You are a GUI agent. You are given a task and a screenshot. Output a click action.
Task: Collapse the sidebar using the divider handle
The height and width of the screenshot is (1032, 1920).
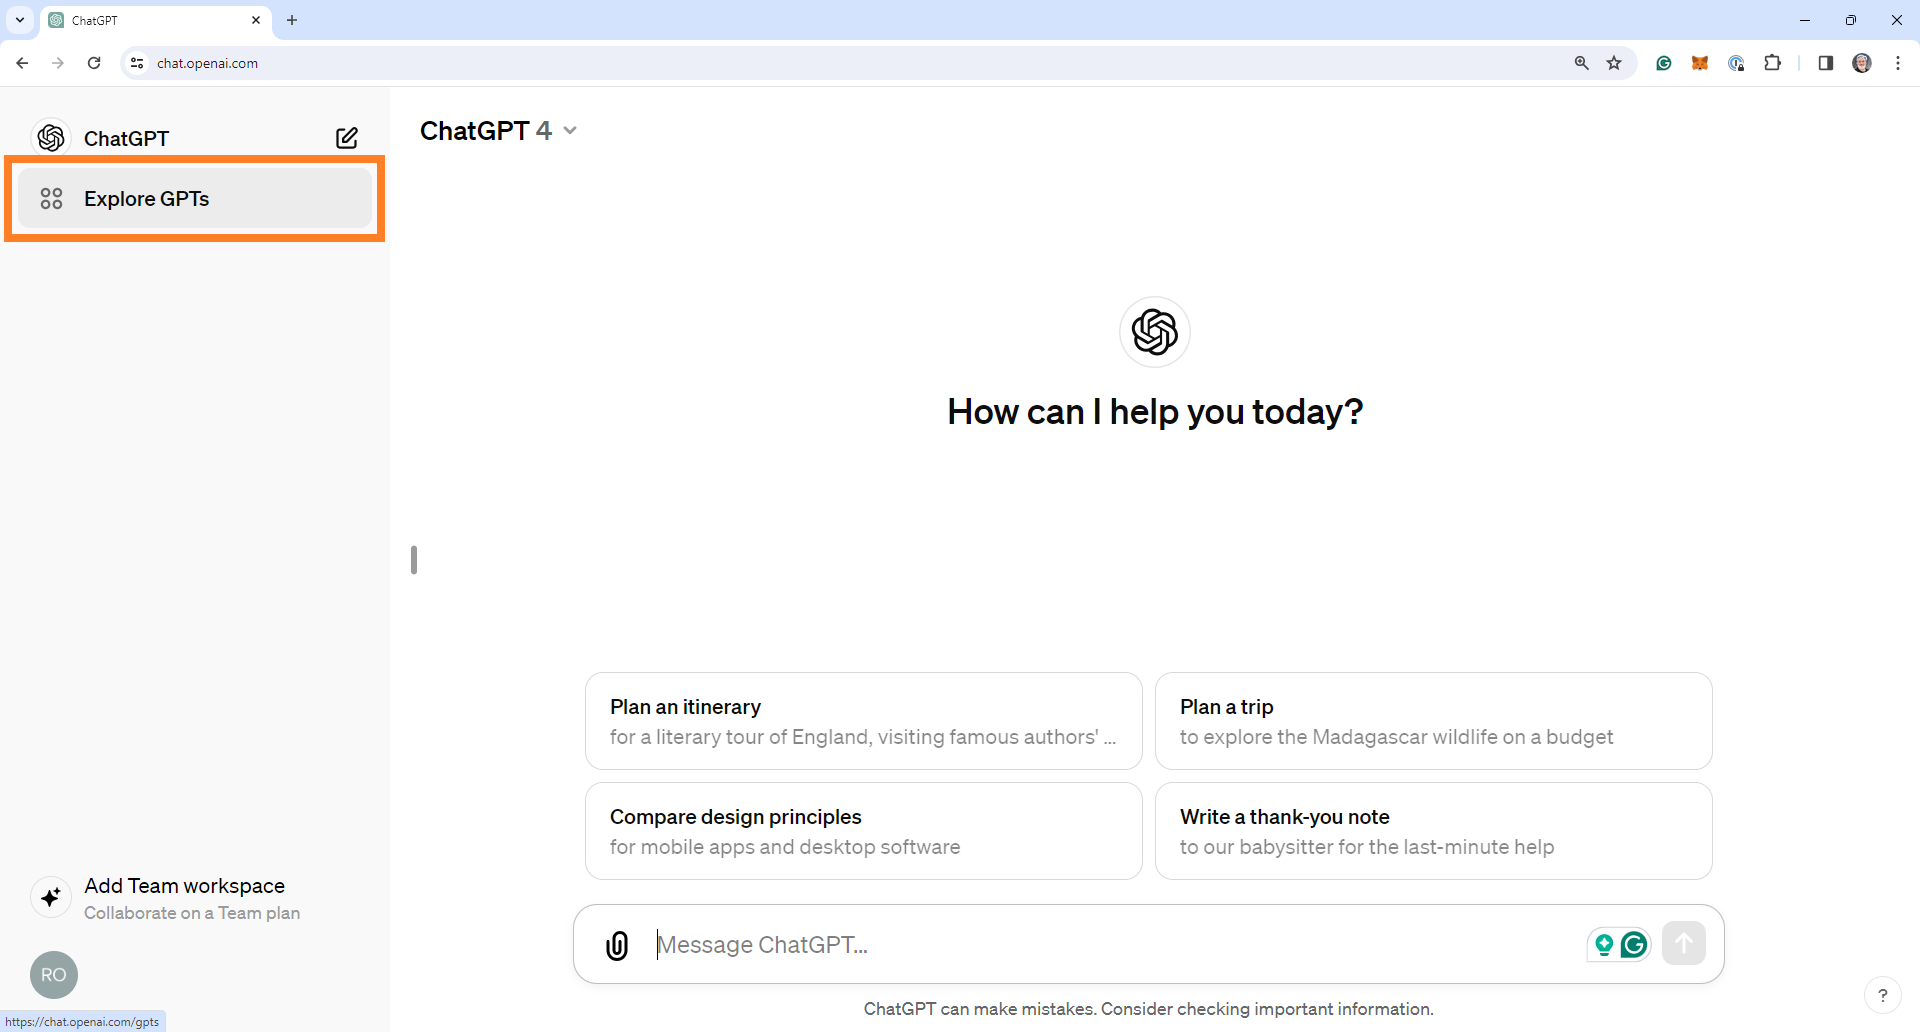coord(414,560)
